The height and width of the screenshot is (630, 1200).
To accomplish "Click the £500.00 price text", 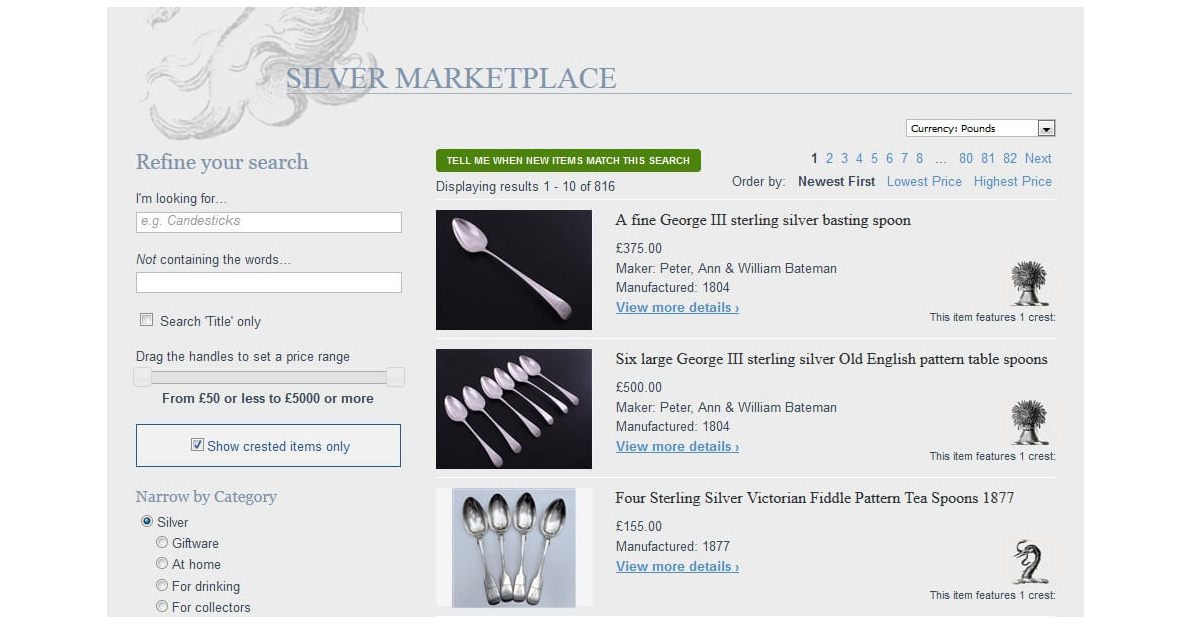I will pyautogui.click(x=639, y=387).
